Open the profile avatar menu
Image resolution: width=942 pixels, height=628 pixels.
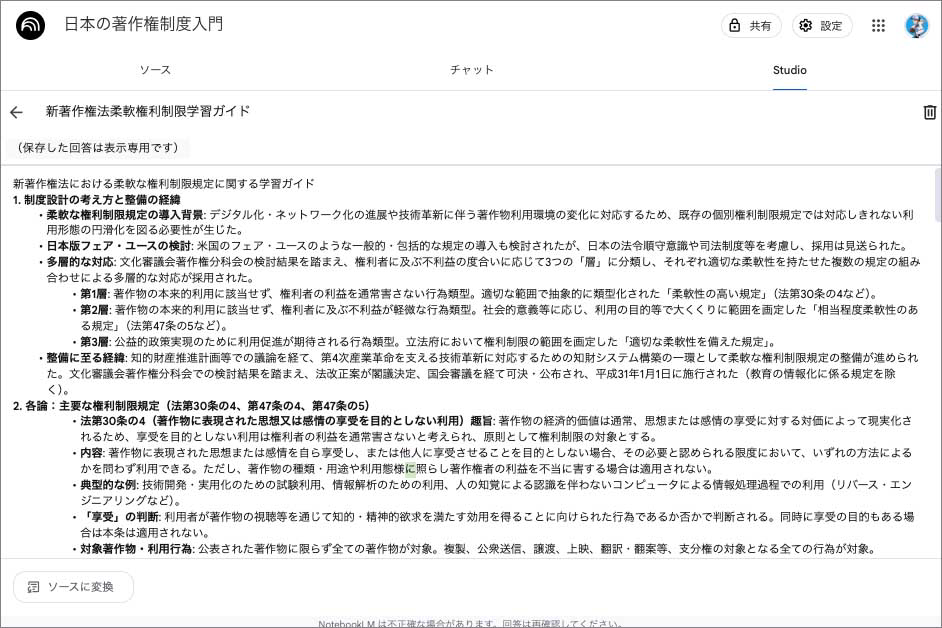click(x=916, y=26)
